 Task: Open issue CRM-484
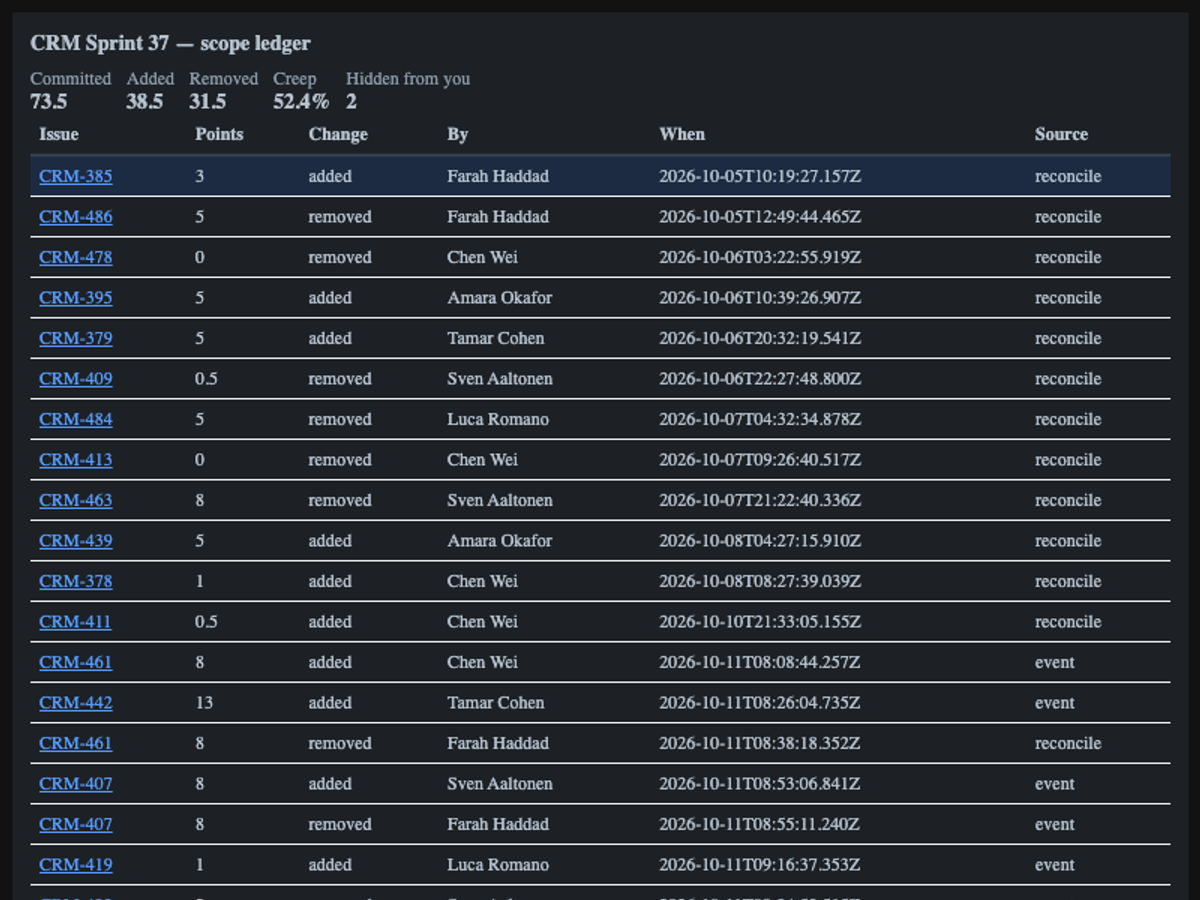pyautogui.click(x=76, y=419)
